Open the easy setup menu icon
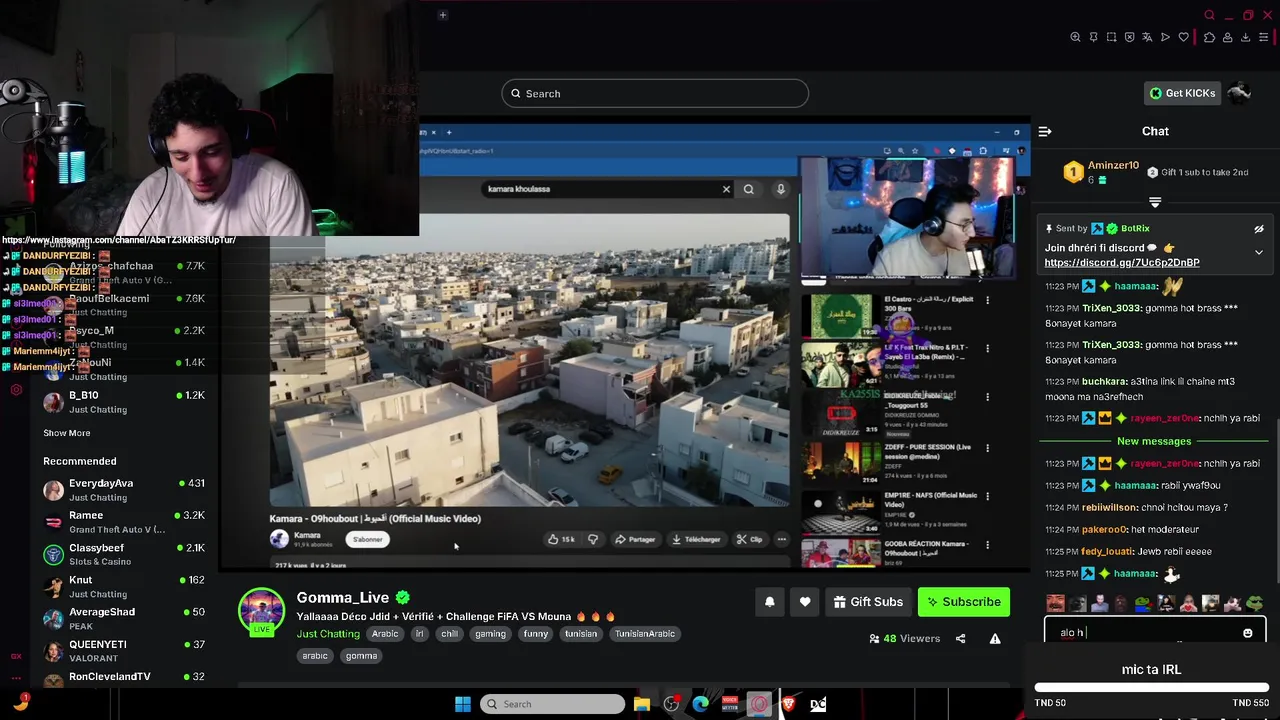Image resolution: width=1280 pixels, height=720 pixels. pyautogui.click(x=1264, y=37)
